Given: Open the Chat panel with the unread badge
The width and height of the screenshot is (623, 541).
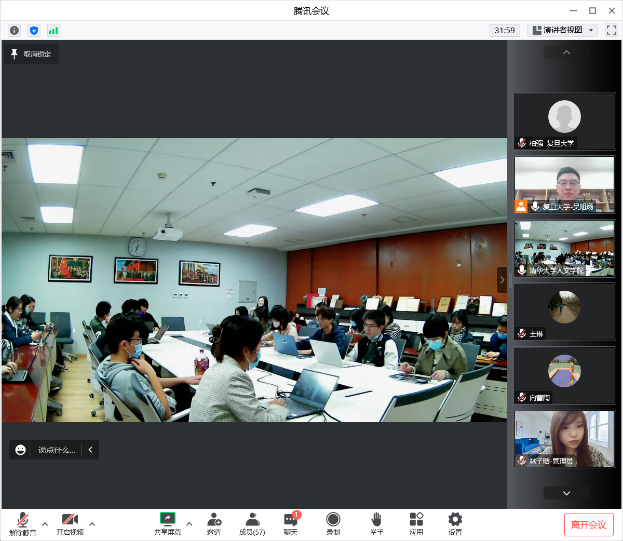Looking at the screenshot, I should click(291, 523).
